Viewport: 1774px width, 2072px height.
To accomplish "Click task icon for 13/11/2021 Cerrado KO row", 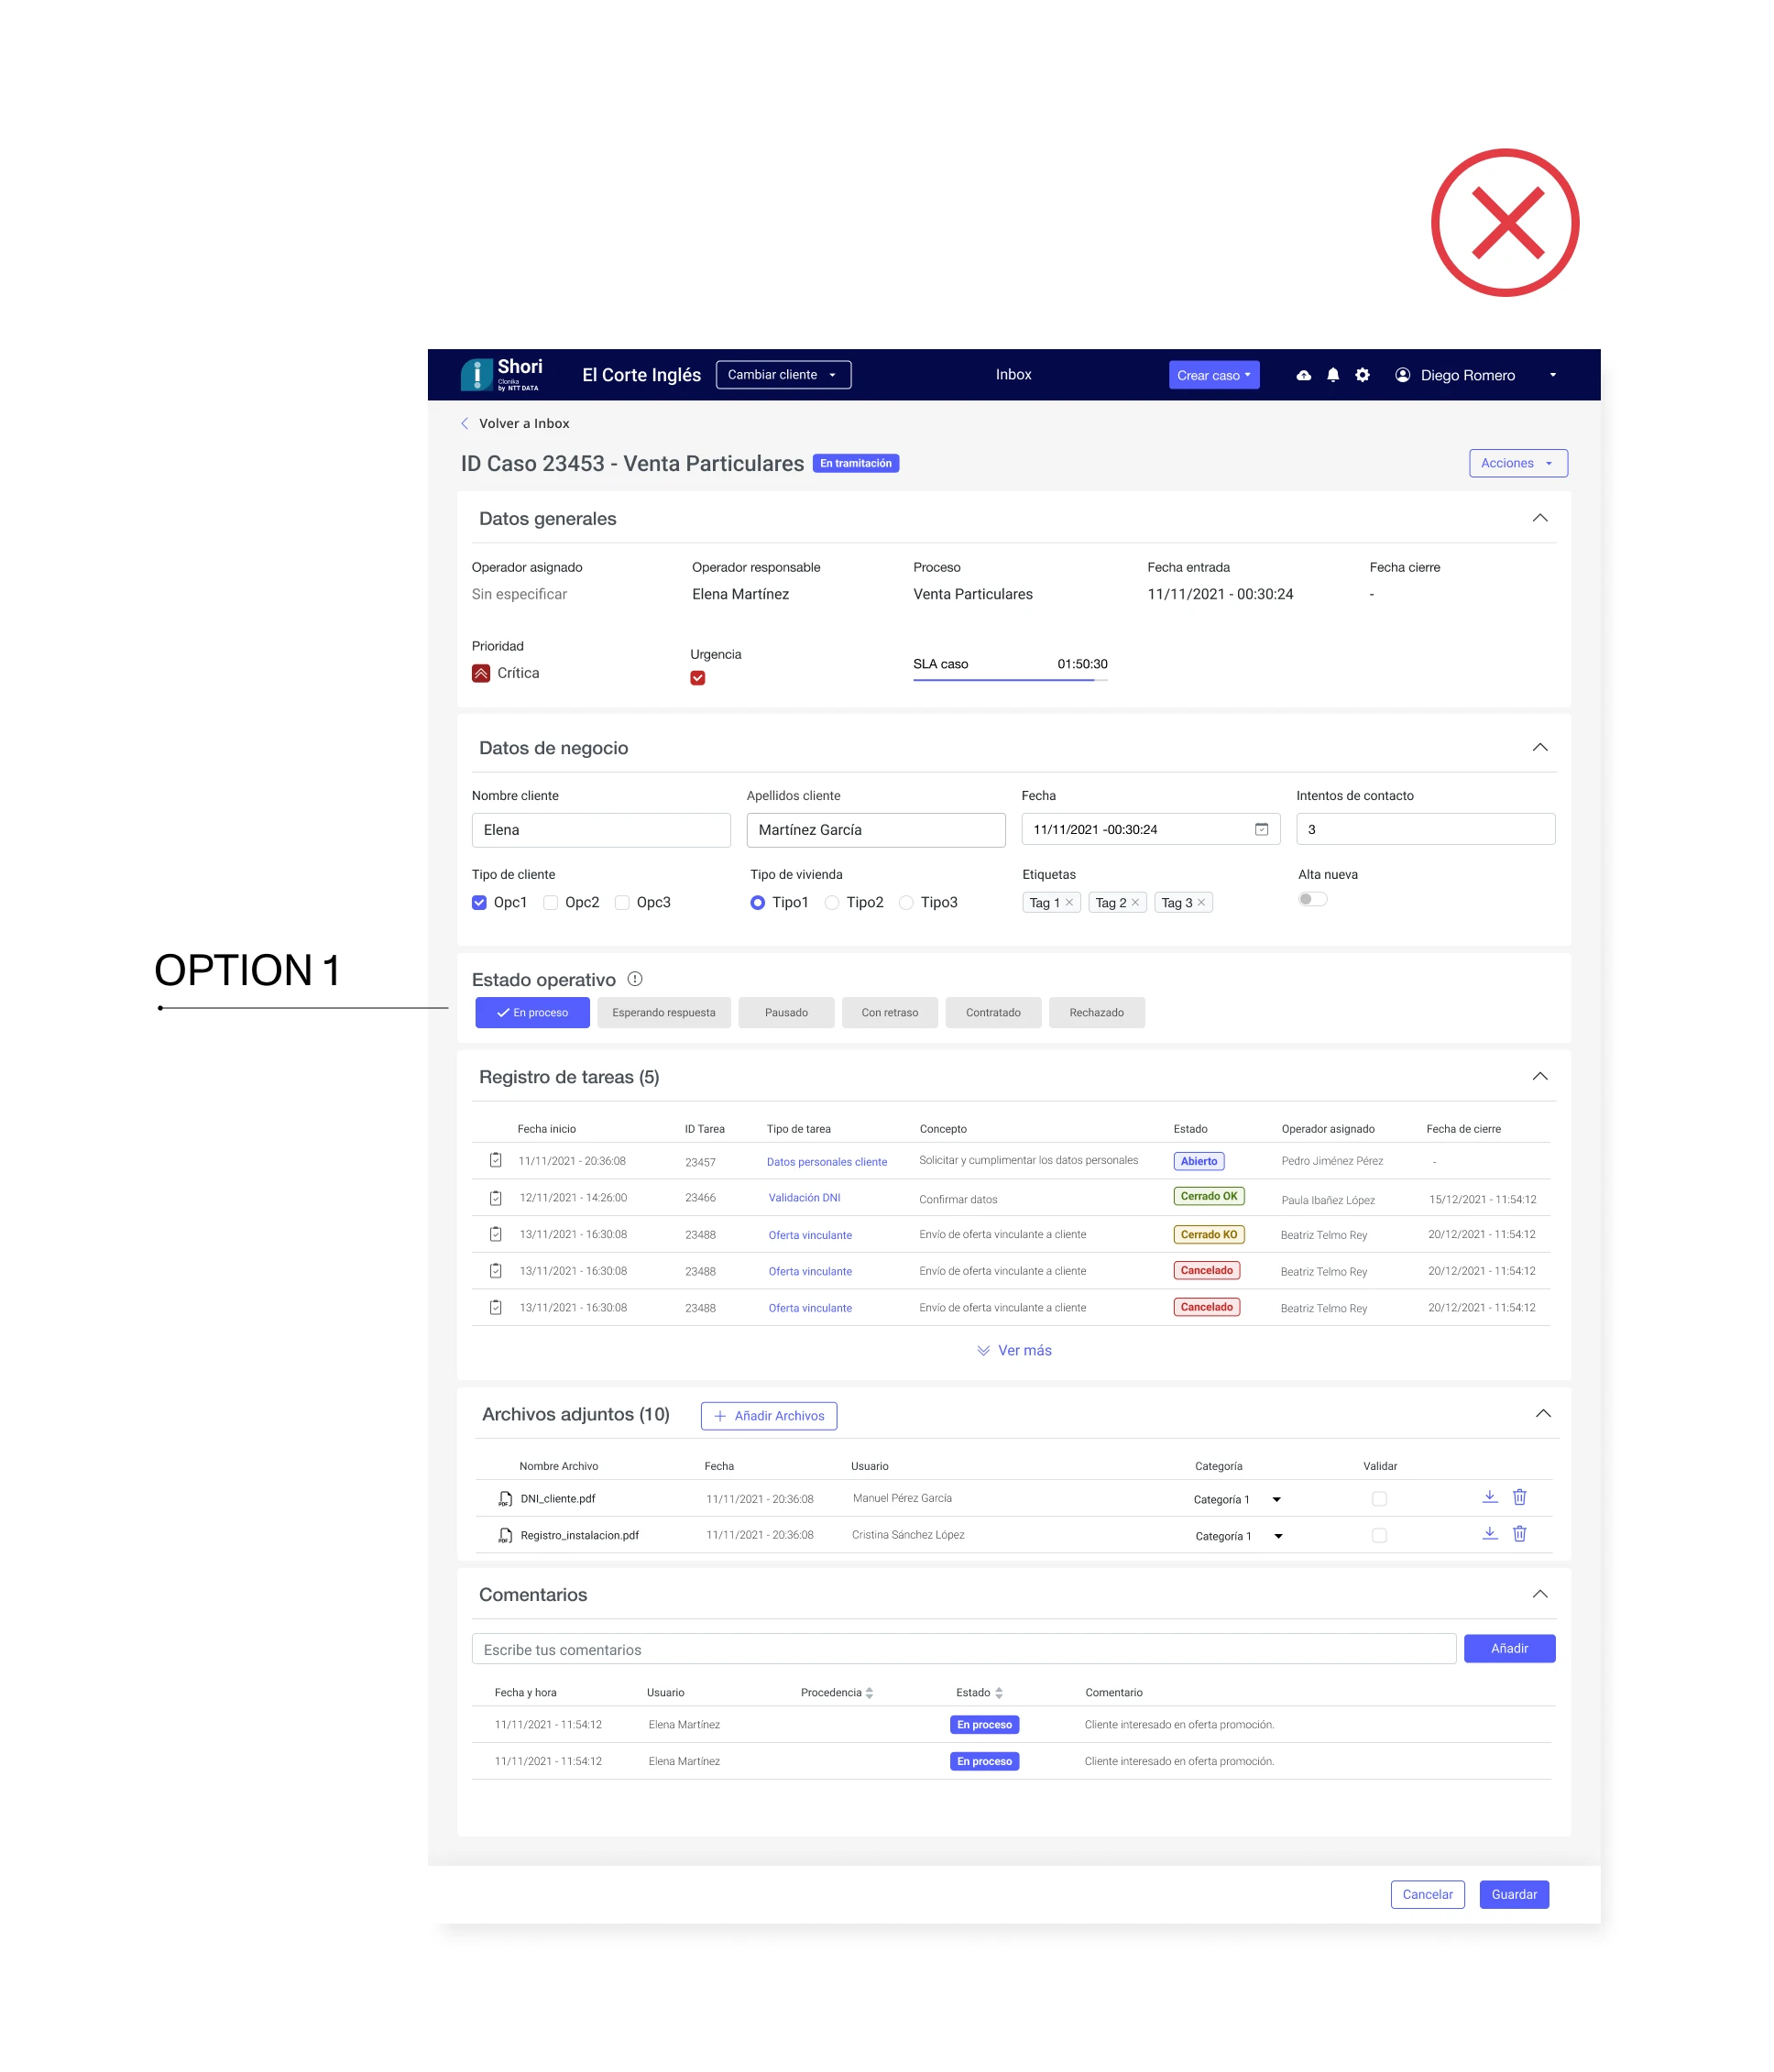I will point(495,1234).
